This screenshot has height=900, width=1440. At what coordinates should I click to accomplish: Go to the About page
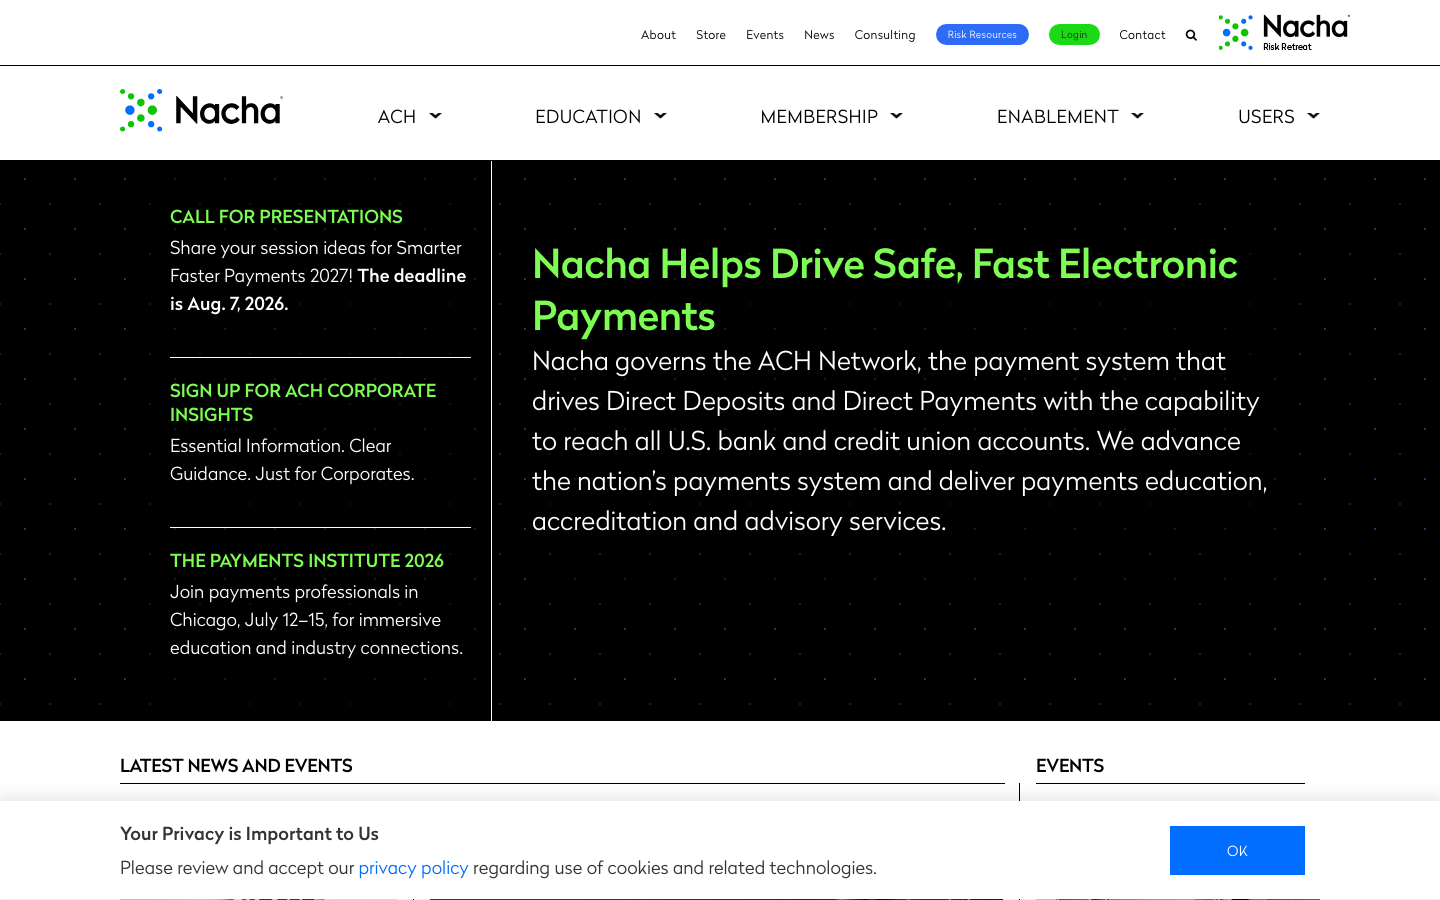coord(658,35)
